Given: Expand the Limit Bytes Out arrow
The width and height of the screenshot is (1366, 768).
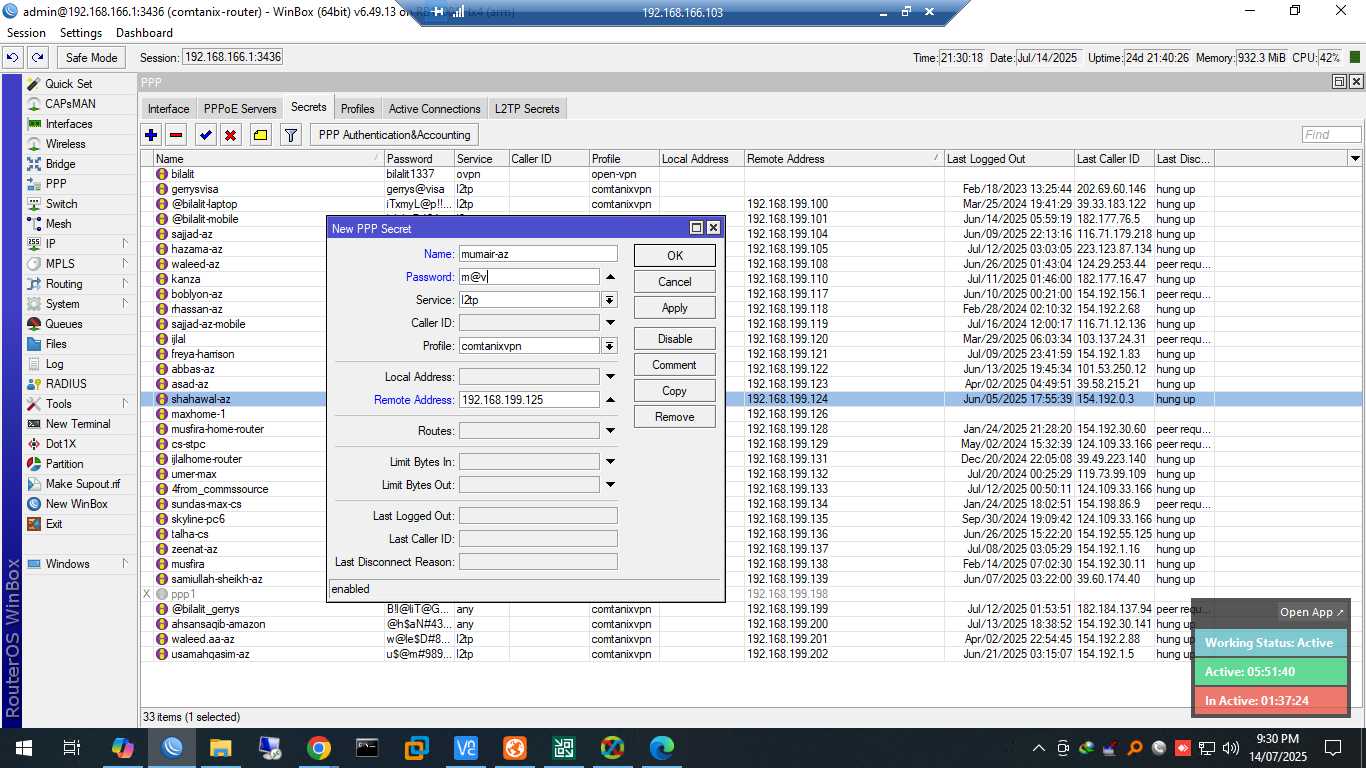Looking at the screenshot, I should point(610,485).
